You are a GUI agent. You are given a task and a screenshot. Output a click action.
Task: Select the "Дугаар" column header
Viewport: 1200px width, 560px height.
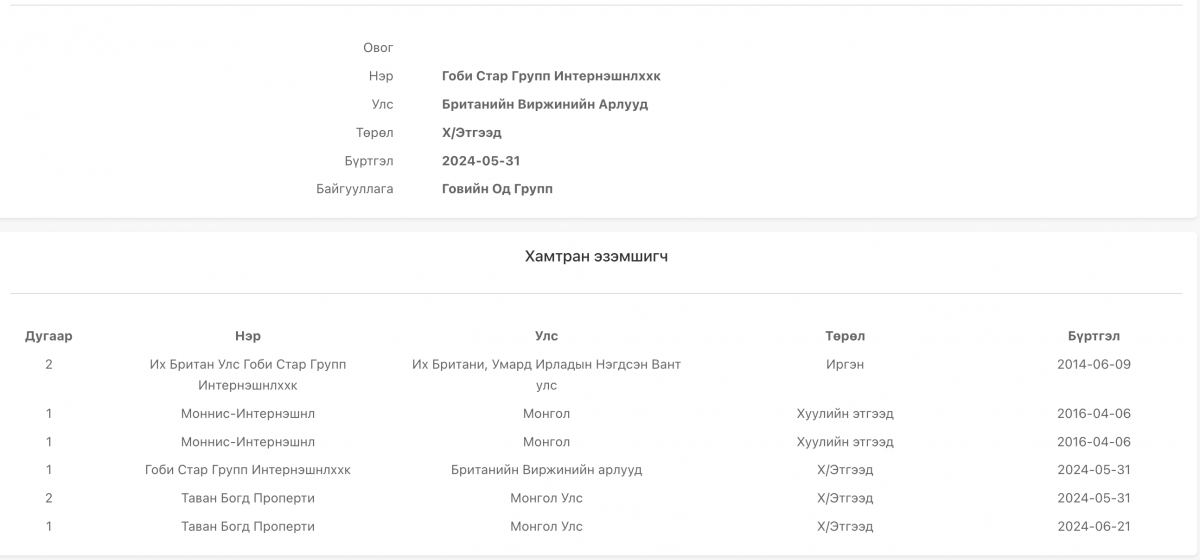click(x=48, y=336)
